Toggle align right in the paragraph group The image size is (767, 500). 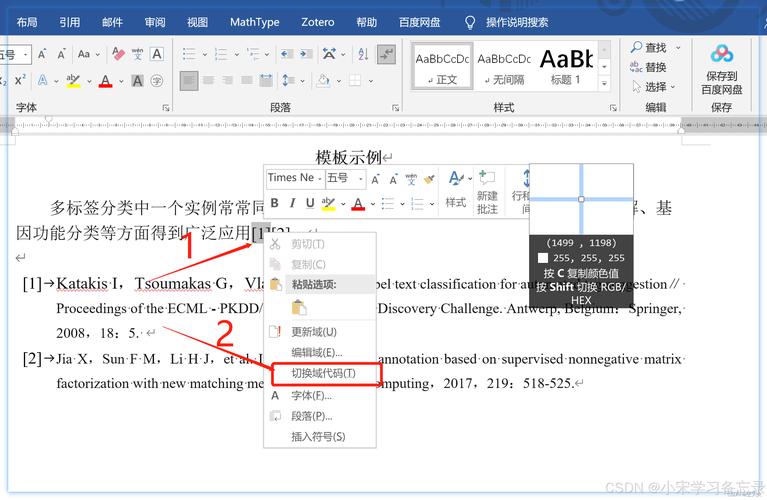click(227, 80)
